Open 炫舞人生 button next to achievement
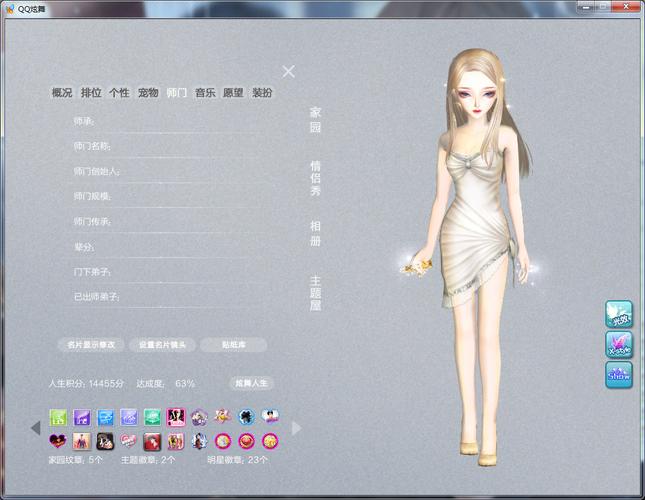Viewport: 645px width, 500px height. point(251,383)
